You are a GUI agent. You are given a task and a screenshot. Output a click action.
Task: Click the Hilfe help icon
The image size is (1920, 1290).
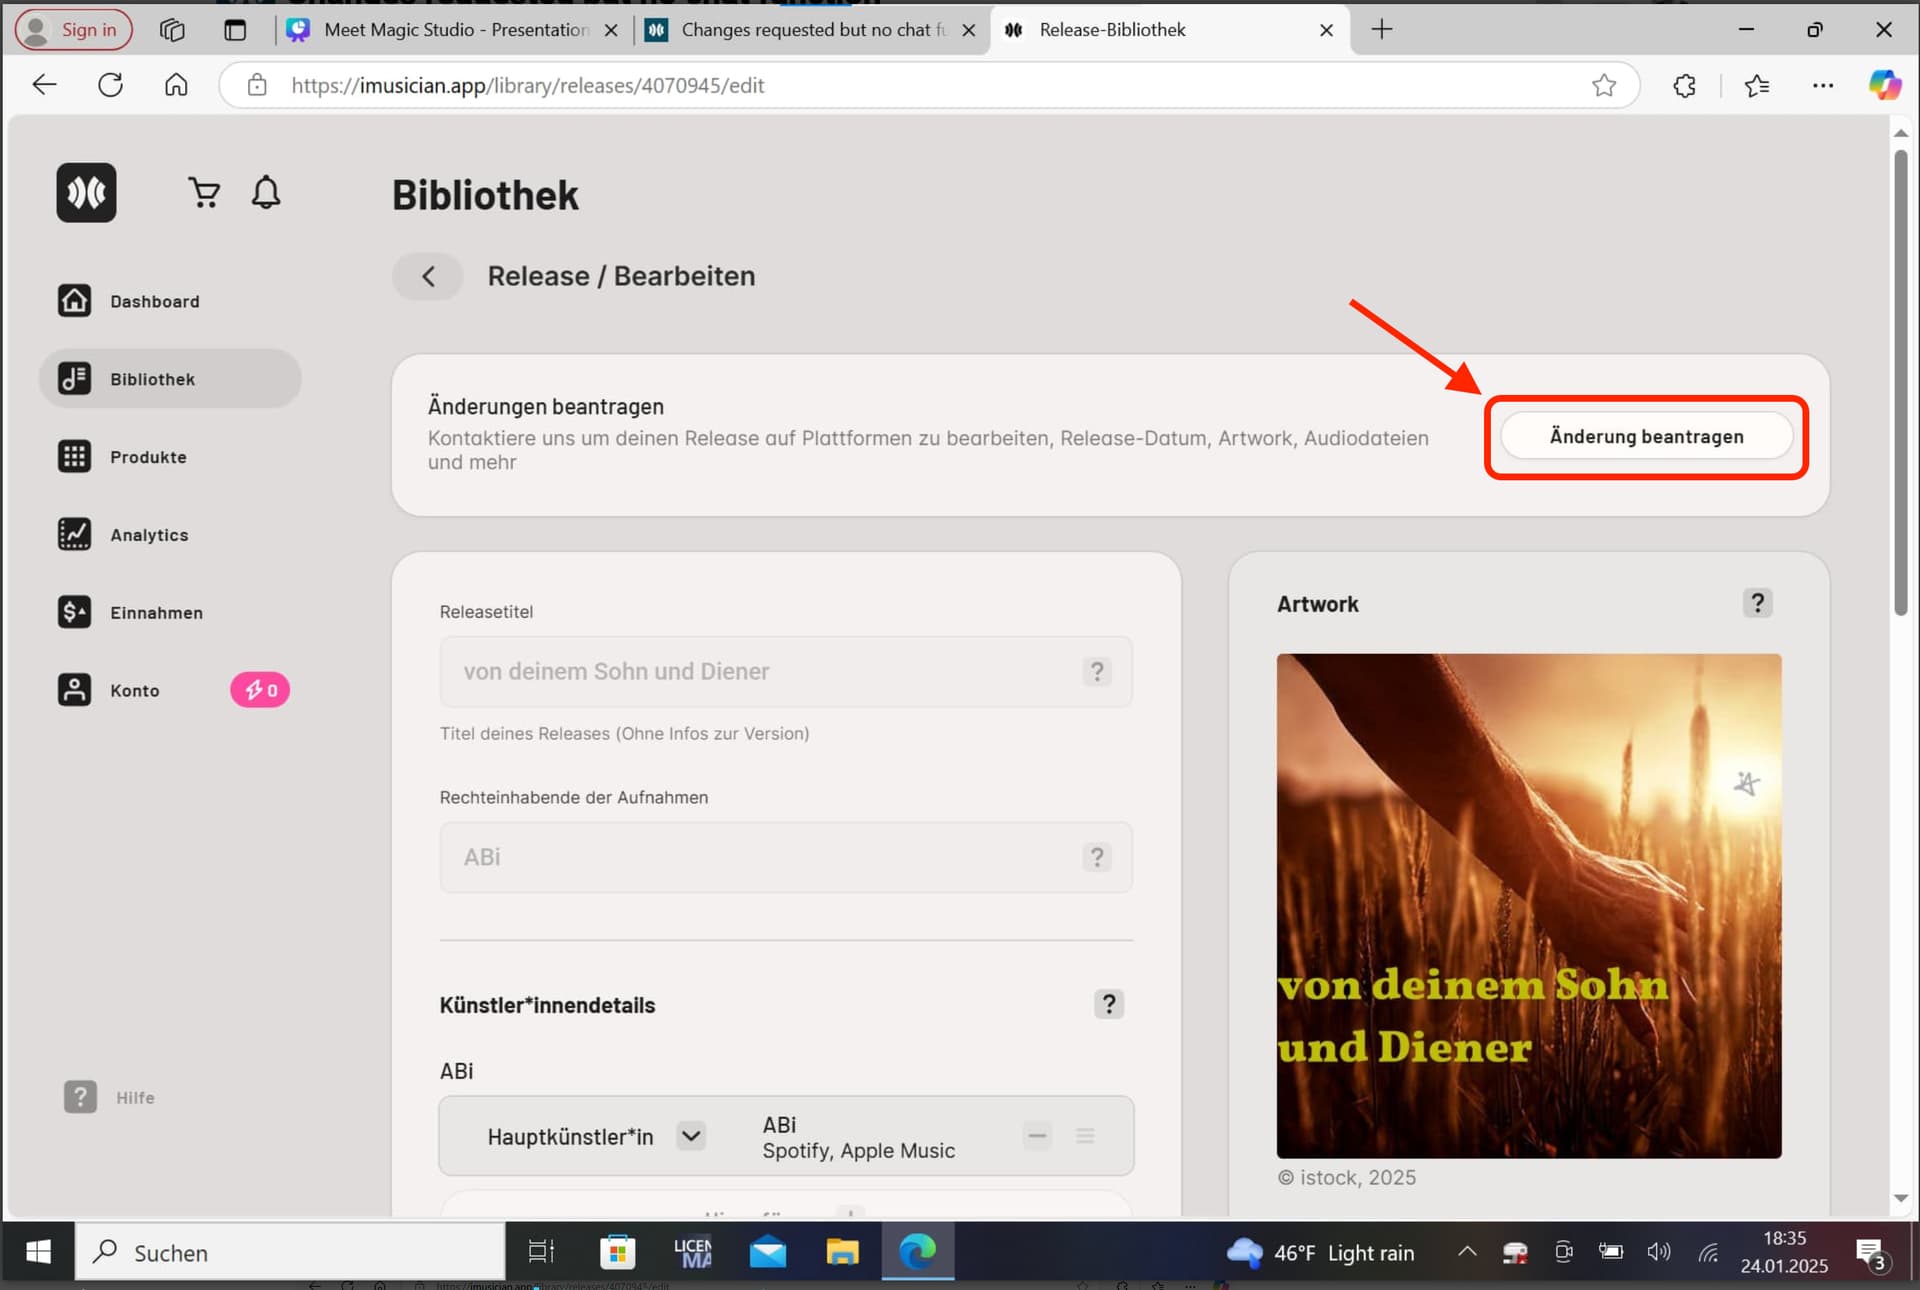pos(81,1097)
